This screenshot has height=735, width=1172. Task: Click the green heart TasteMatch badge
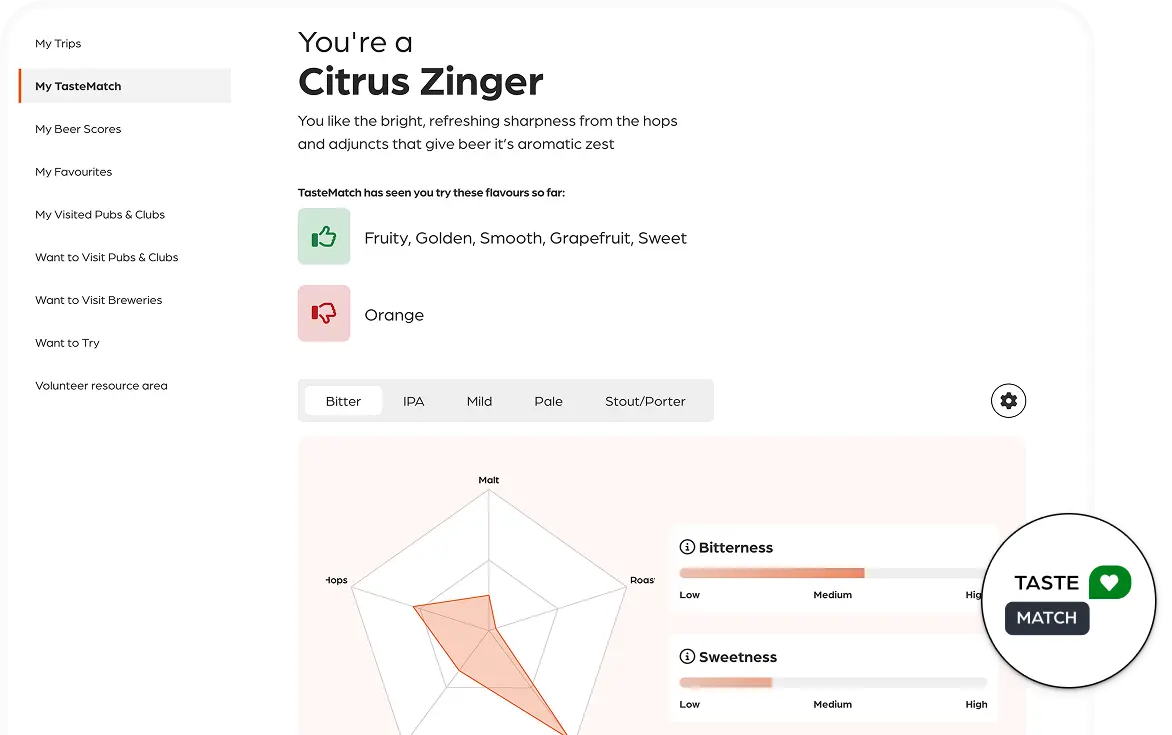(x=1109, y=582)
